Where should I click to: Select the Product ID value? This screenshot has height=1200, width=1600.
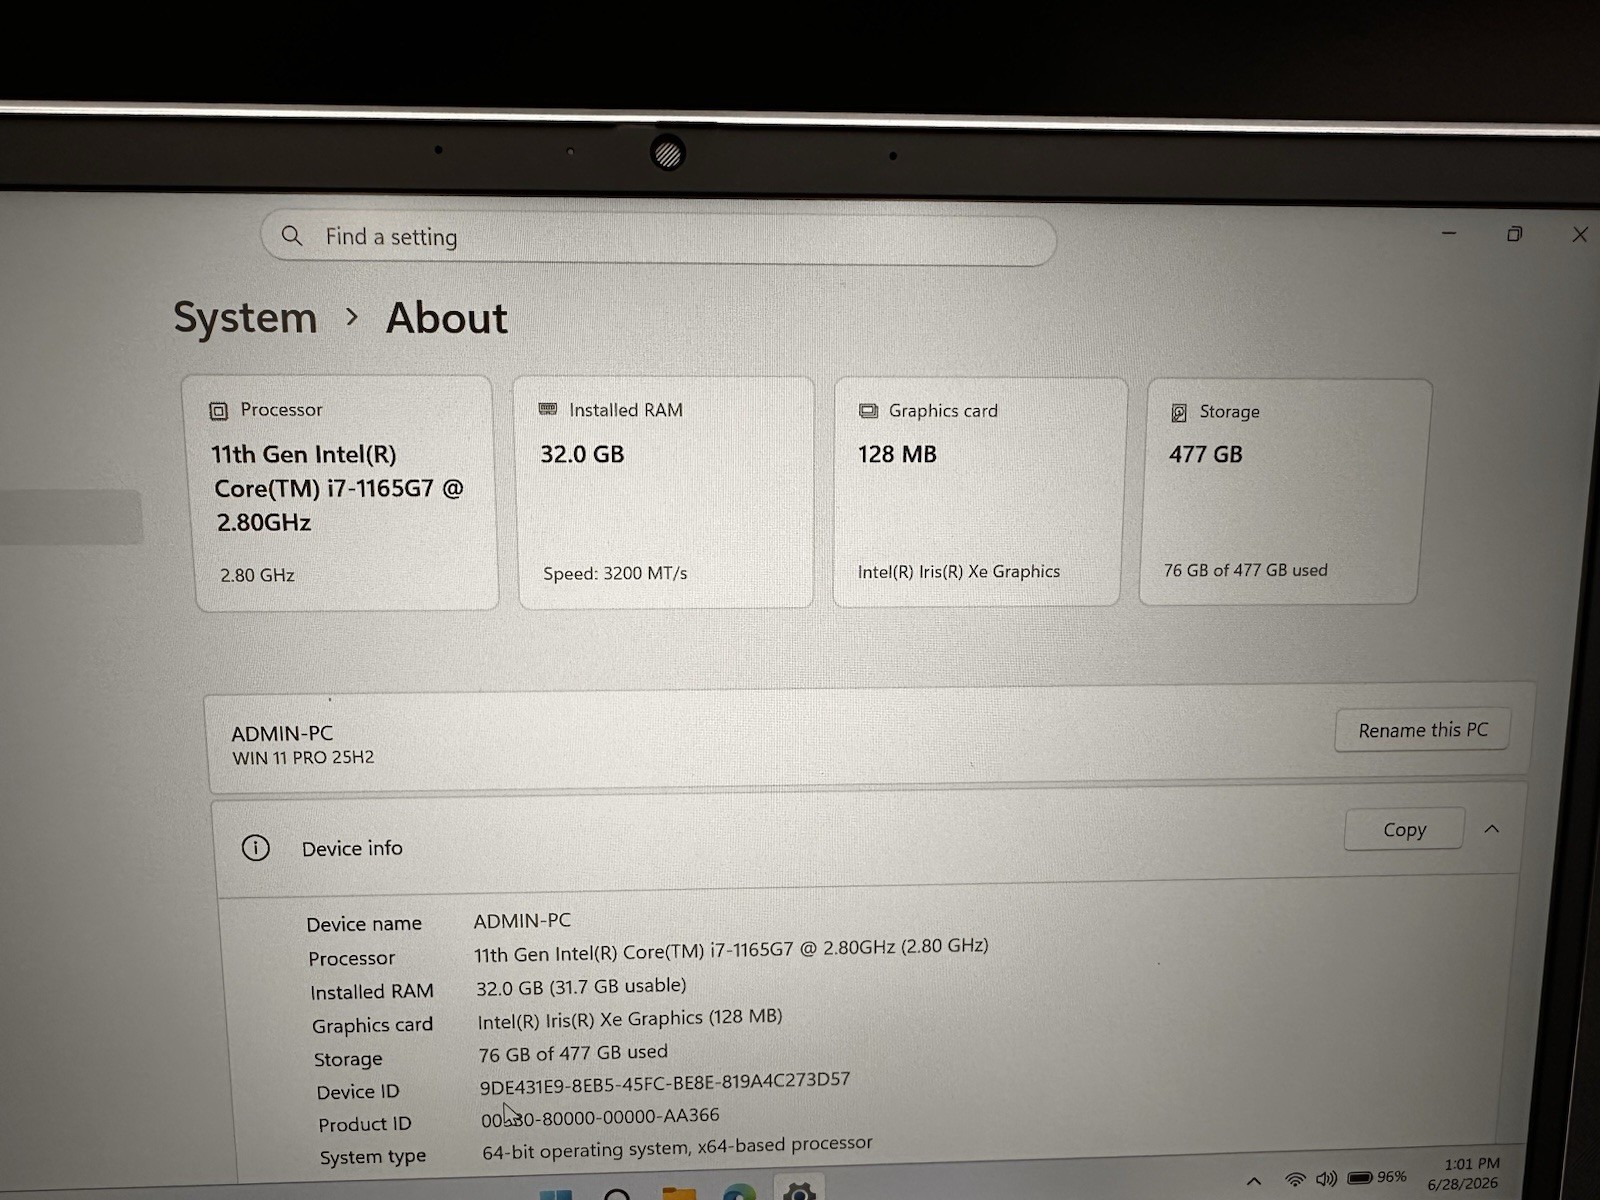point(600,1117)
